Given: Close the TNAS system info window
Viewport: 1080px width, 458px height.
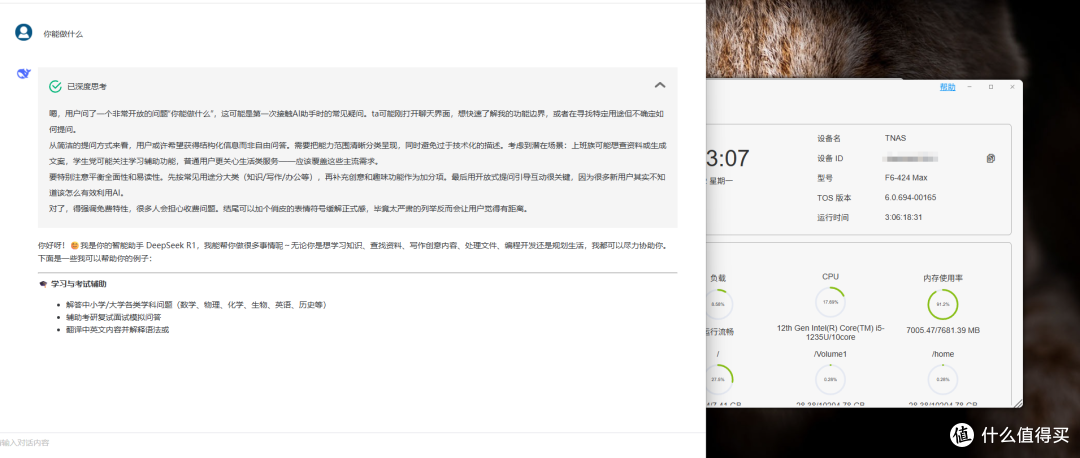Looking at the screenshot, I should (x=1012, y=87).
